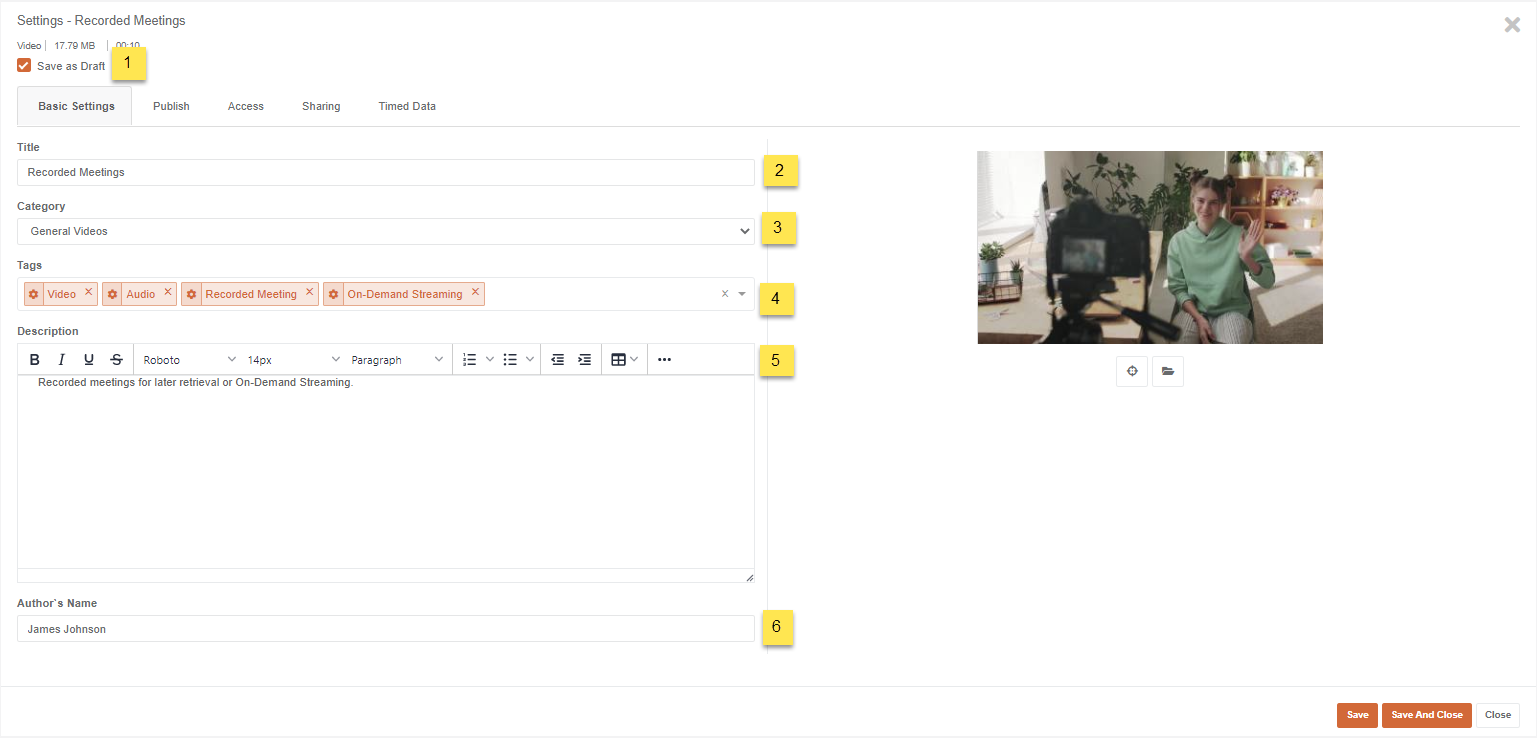Insert a bulleted list
Image resolution: width=1537 pixels, height=738 pixels.
click(x=510, y=360)
